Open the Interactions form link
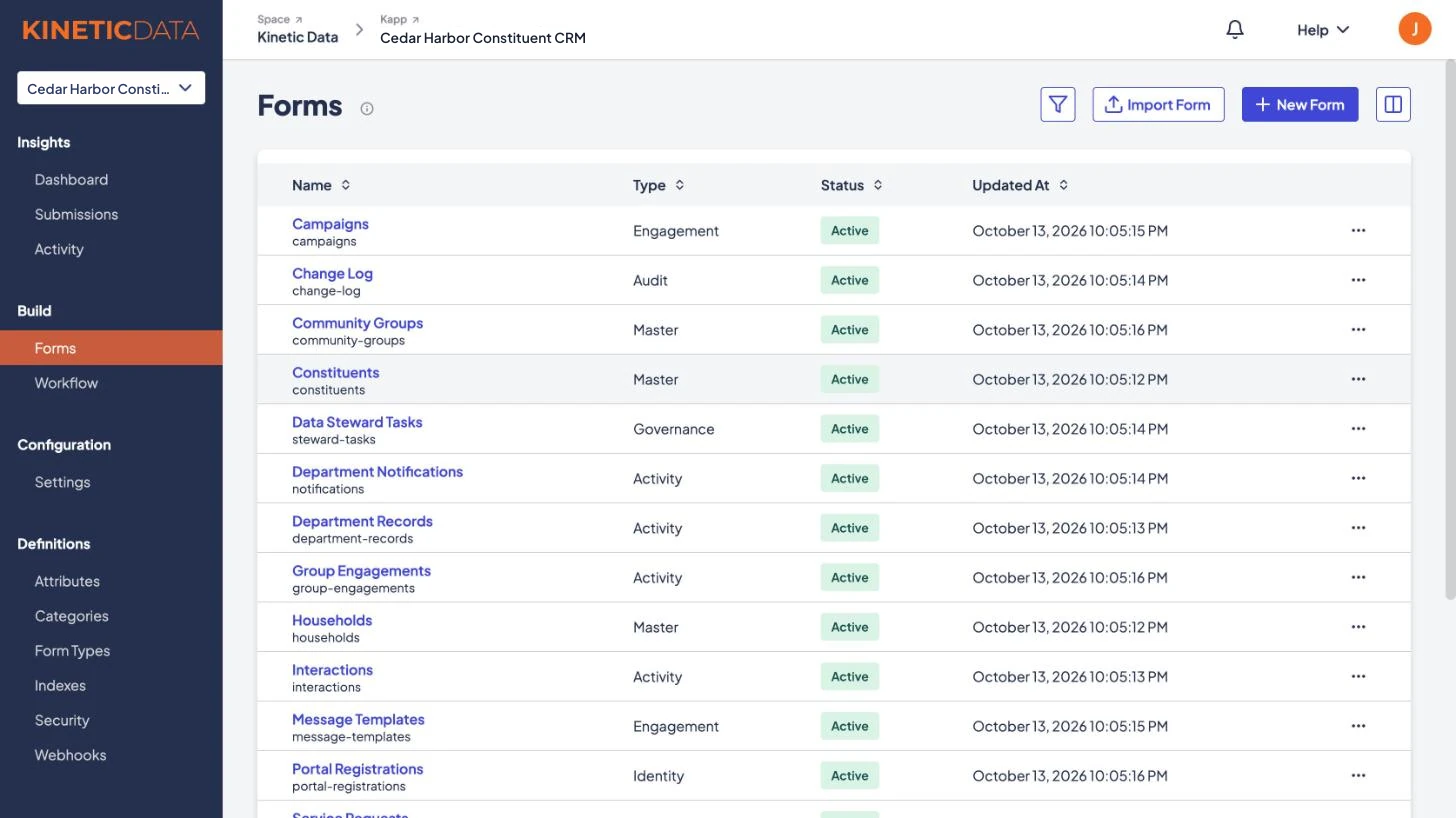Viewport: 1456px width, 818px height. (332, 670)
